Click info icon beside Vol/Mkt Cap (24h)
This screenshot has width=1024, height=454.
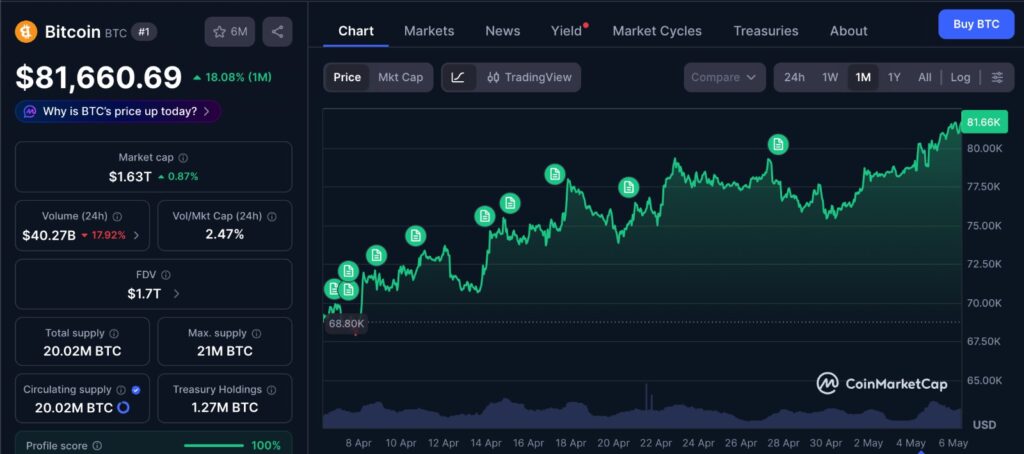click(x=272, y=216)
